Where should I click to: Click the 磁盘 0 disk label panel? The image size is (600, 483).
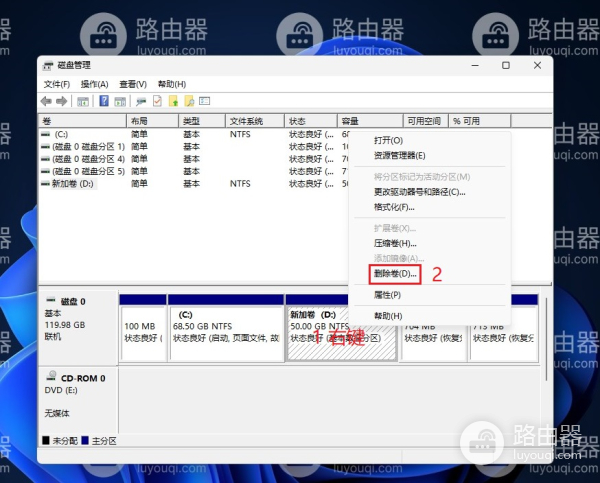pyautogui.click(x=78, y=327)
